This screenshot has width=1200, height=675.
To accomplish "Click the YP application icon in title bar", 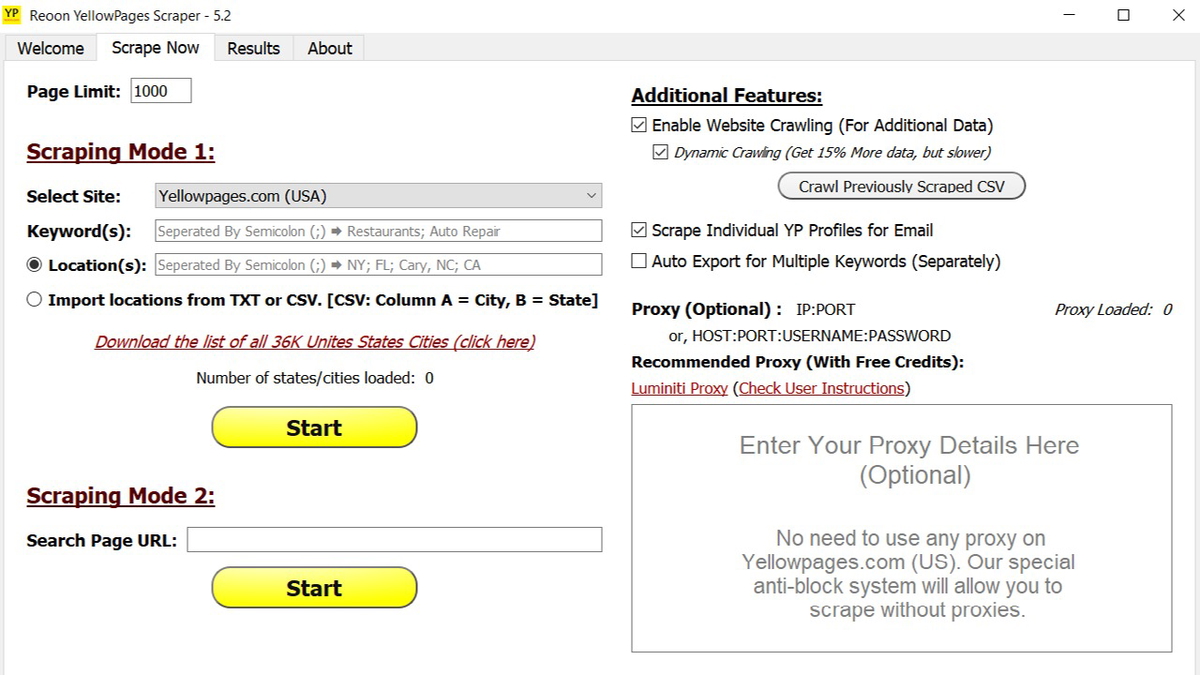I will (13, 14).
